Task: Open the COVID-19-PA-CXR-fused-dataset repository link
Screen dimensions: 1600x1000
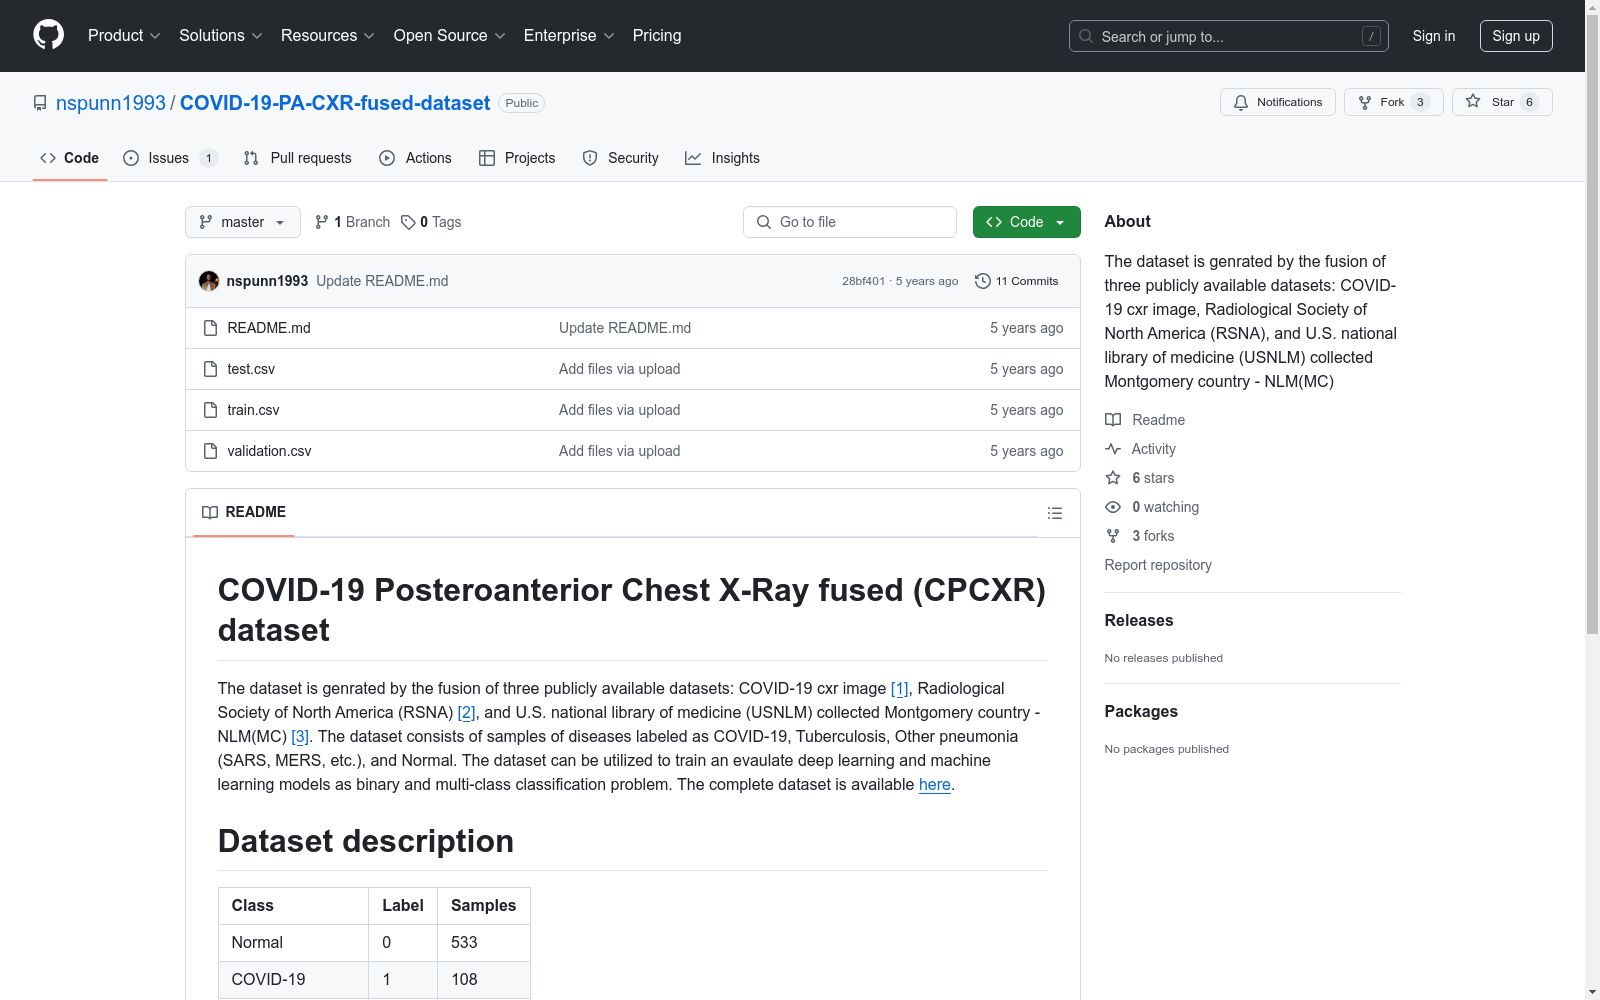Action: pyautogui.click(x=335, y=103)
